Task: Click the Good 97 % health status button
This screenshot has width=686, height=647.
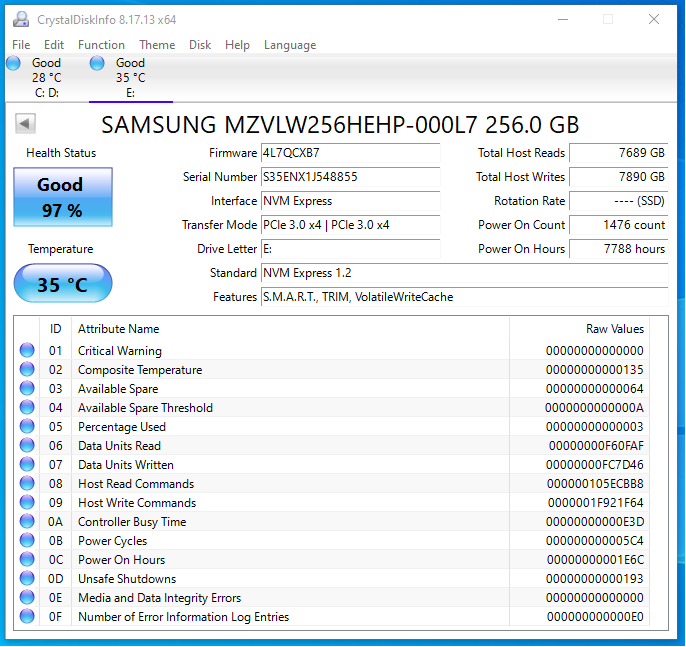Action: pos(62,197)
